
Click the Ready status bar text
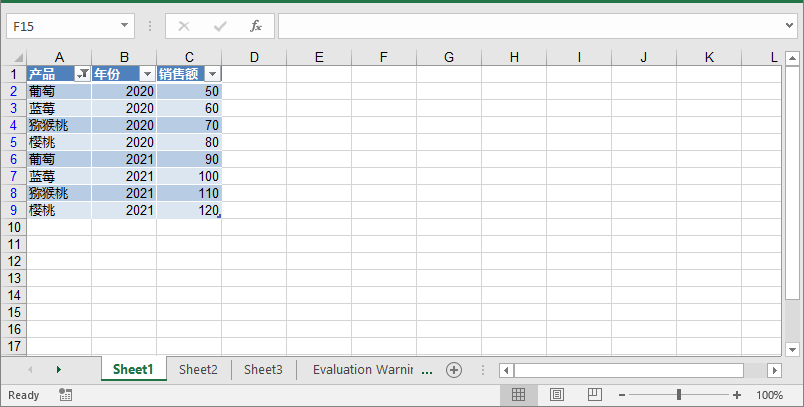[24, 395]
